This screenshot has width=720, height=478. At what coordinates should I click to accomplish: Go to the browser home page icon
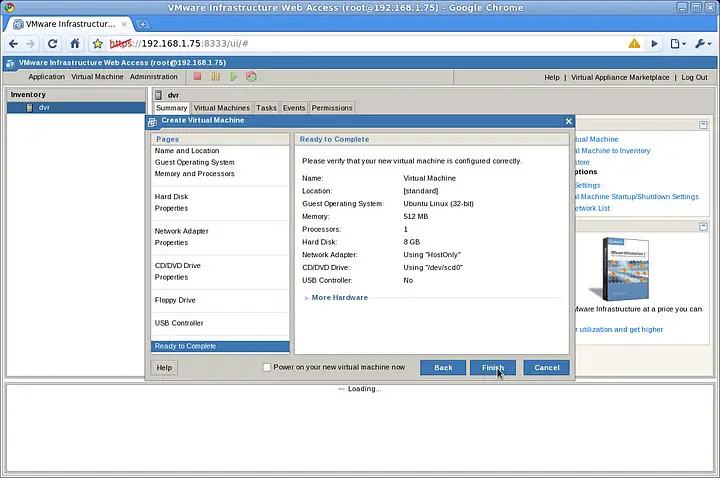click(74, 44)
